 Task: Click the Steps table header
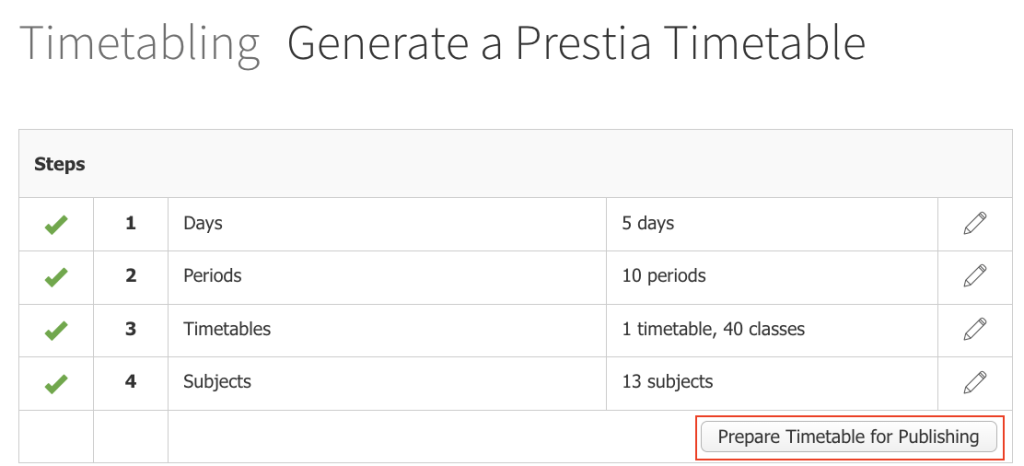coord(59,164)
